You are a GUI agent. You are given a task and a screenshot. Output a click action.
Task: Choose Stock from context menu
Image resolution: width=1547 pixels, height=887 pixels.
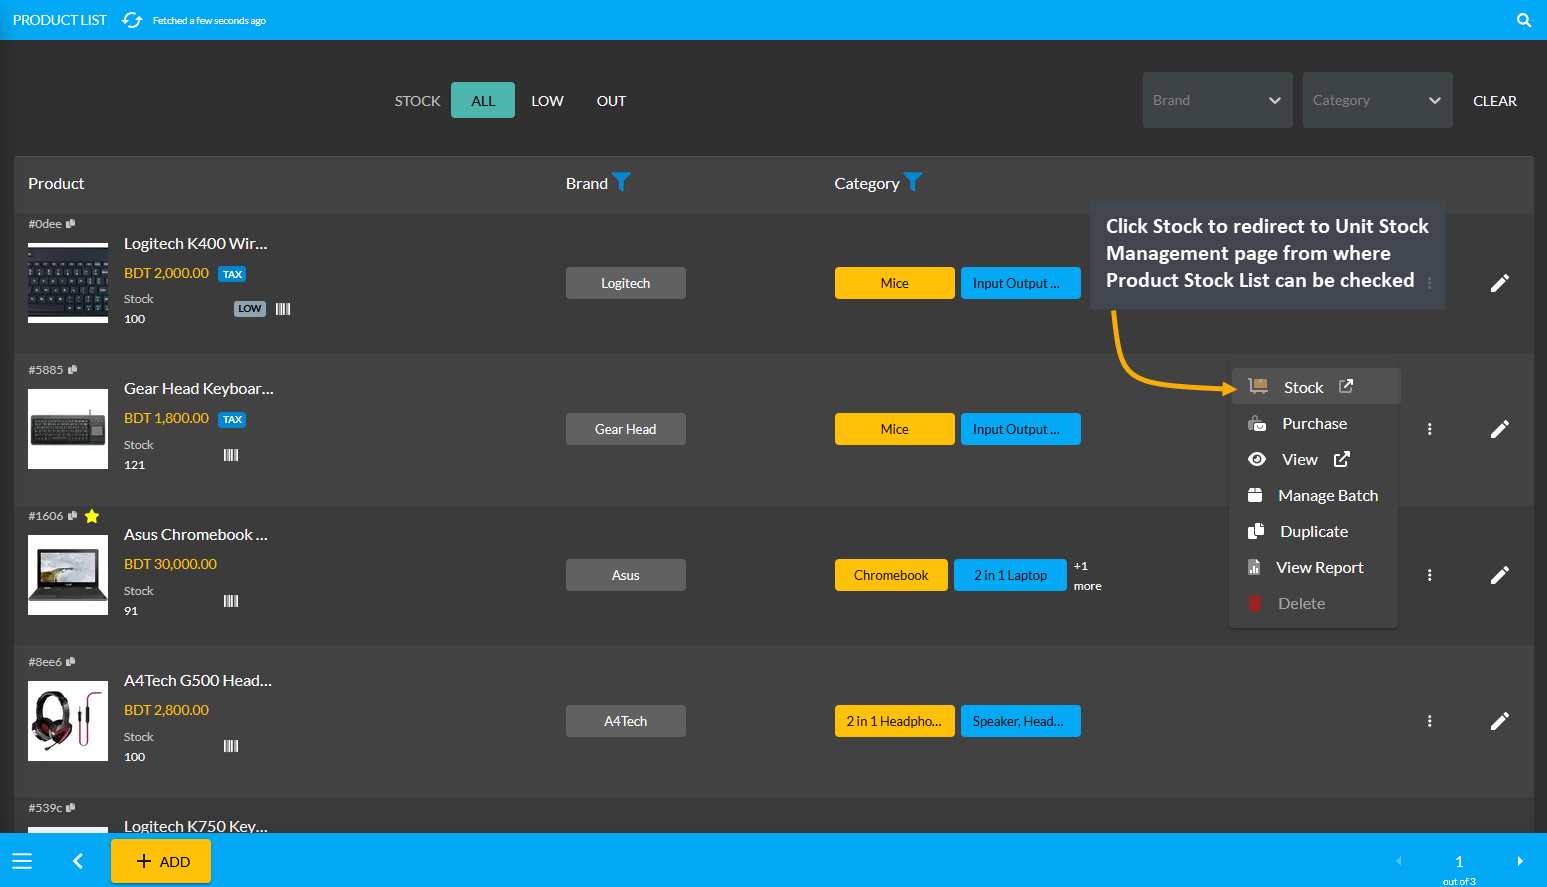1315,387
